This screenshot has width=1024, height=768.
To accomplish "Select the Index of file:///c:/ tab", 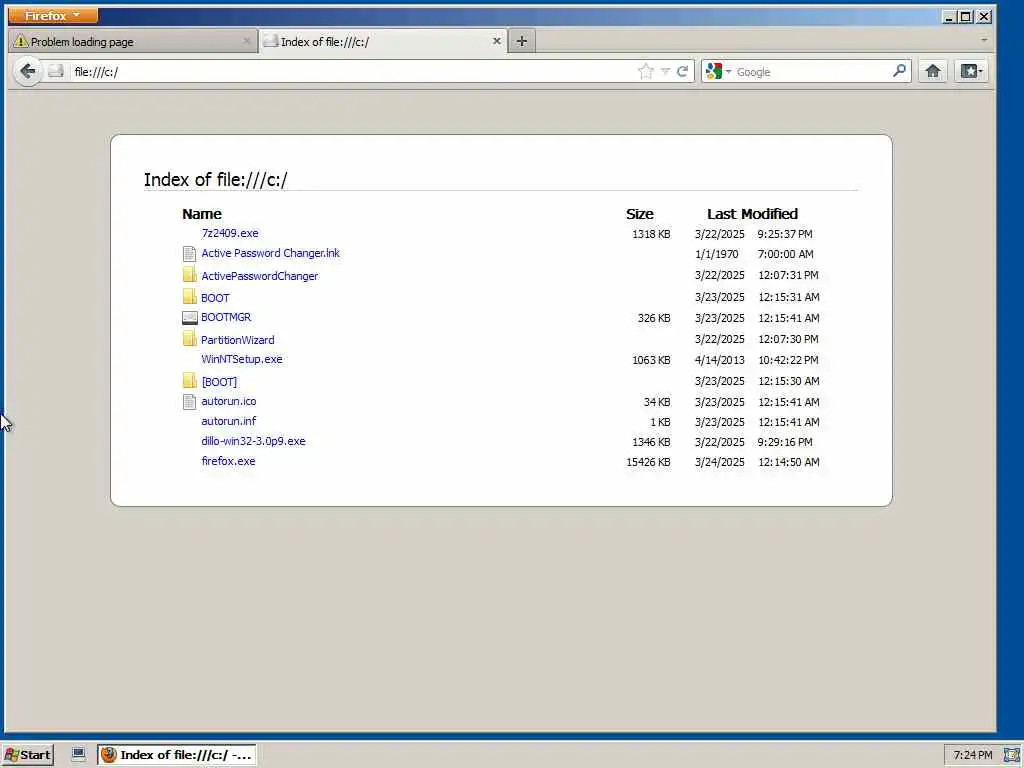I will pos(383,41).
